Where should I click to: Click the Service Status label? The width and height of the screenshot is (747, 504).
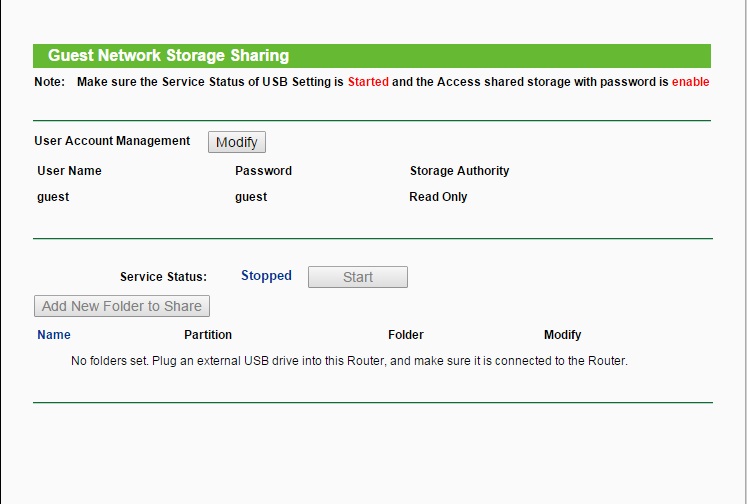163,277
